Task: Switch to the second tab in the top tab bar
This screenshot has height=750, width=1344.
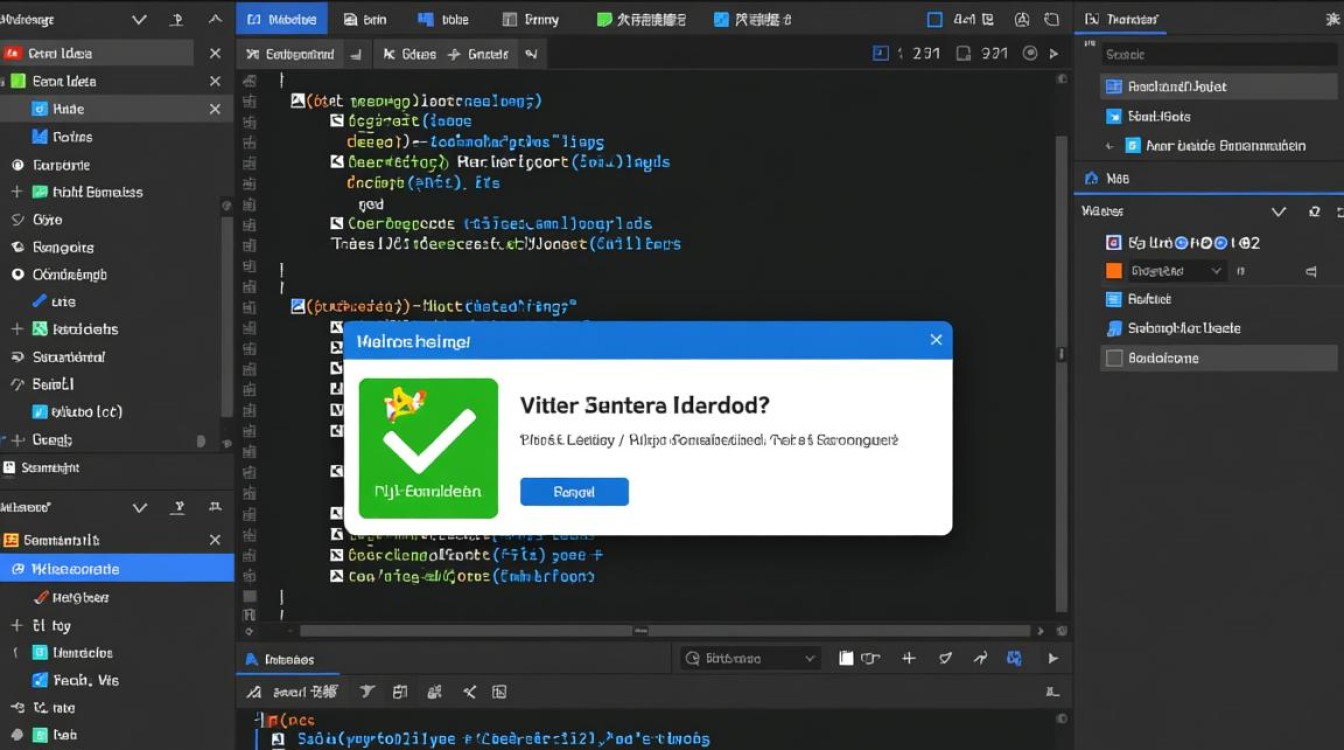Action: click(365, 19)
